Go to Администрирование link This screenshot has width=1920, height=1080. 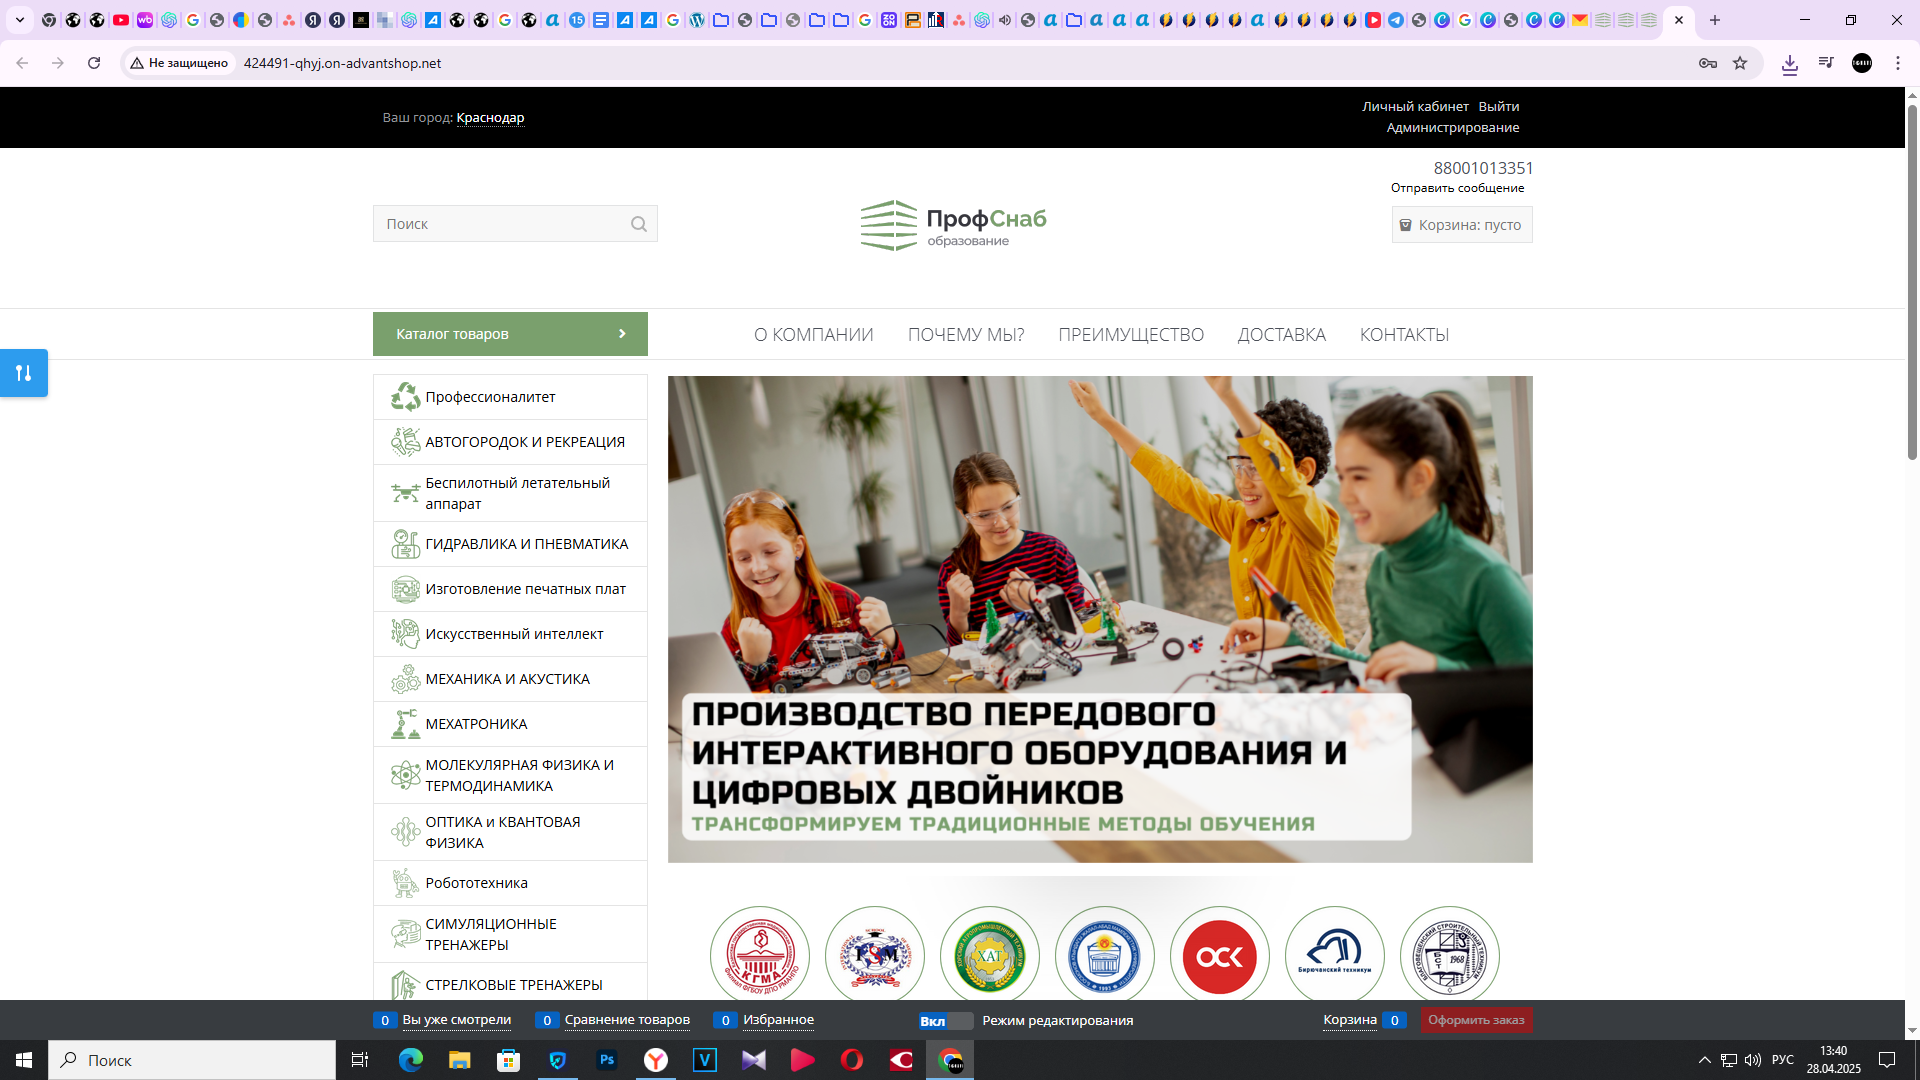coord(1453,127)
